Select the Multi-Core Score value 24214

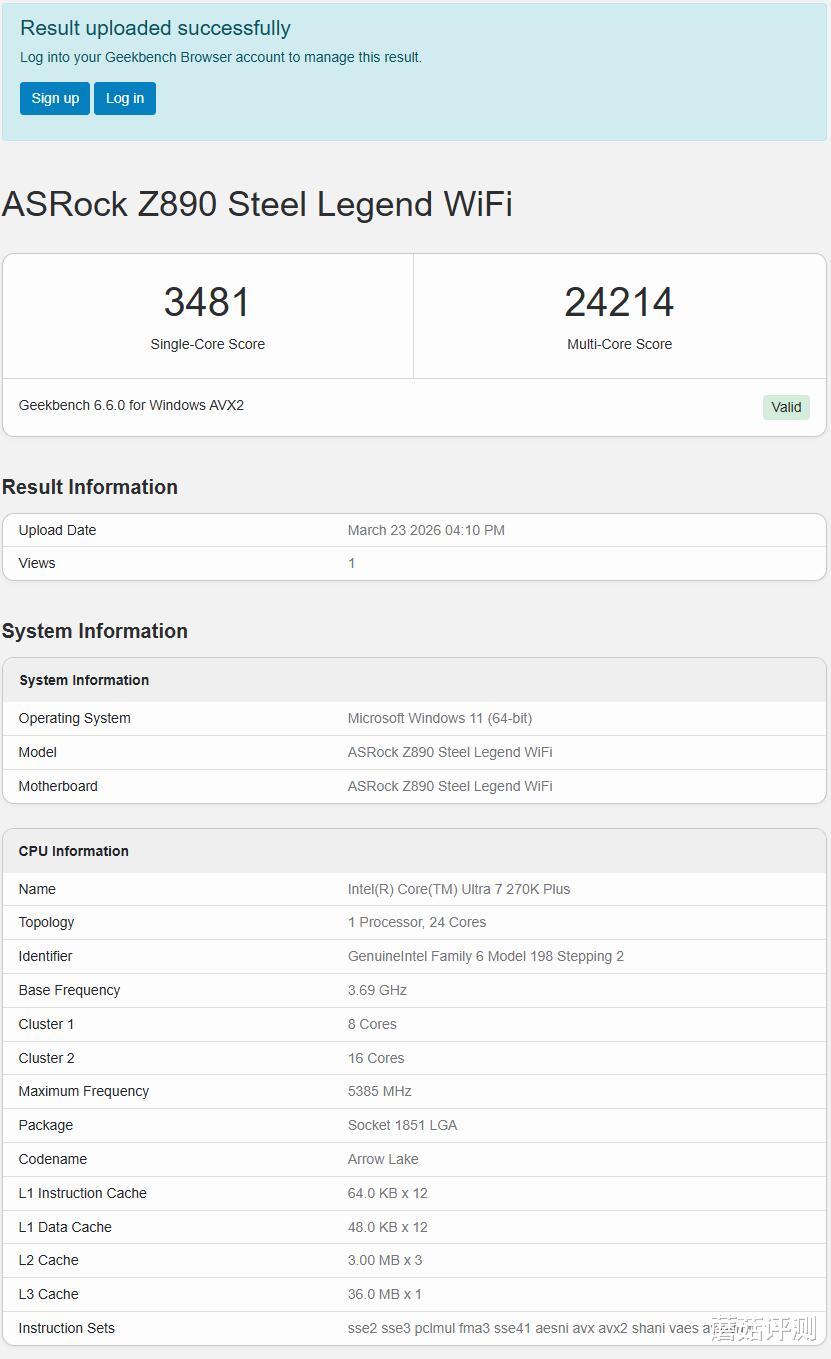[x=619, y=302]
